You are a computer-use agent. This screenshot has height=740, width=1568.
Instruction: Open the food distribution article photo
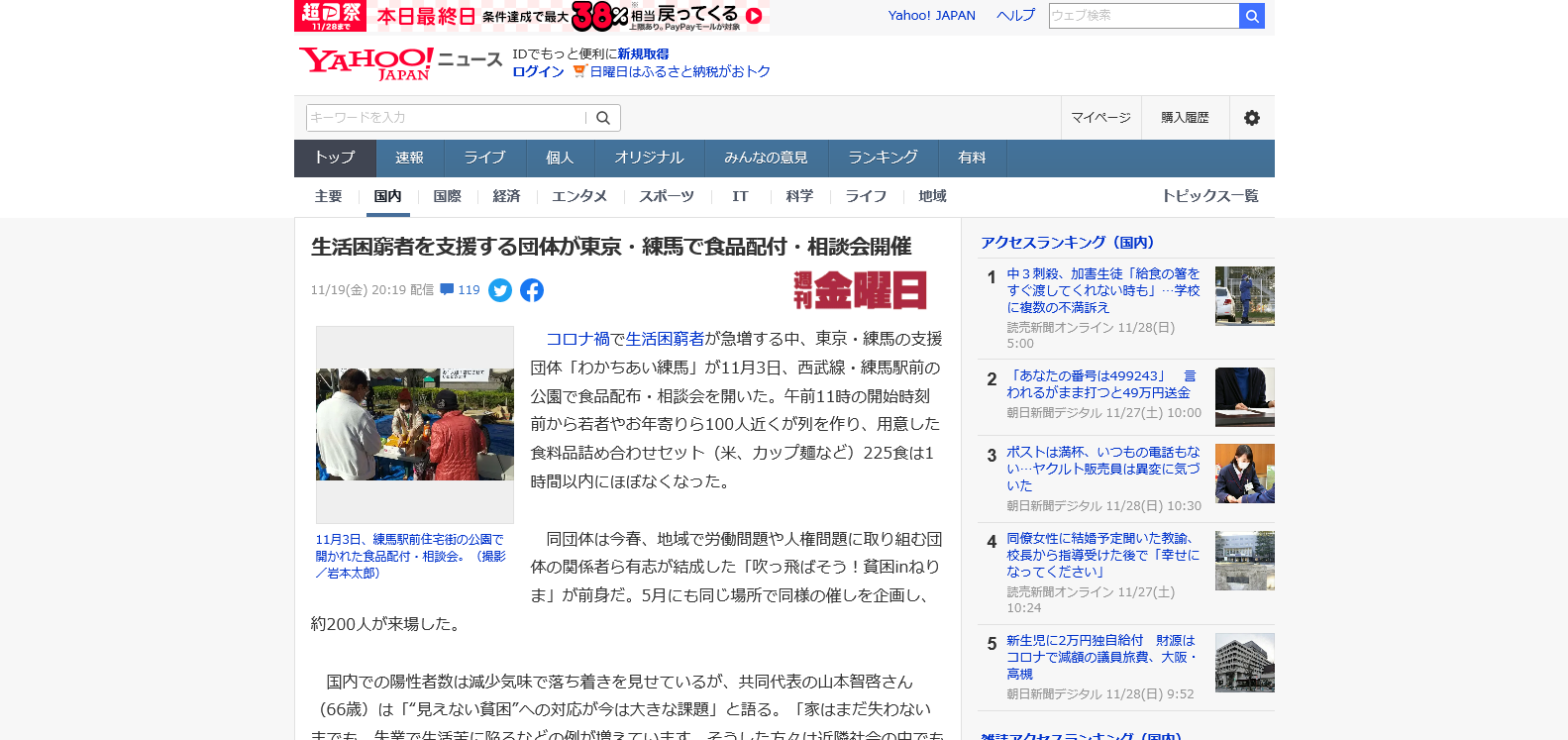[415, 424]
